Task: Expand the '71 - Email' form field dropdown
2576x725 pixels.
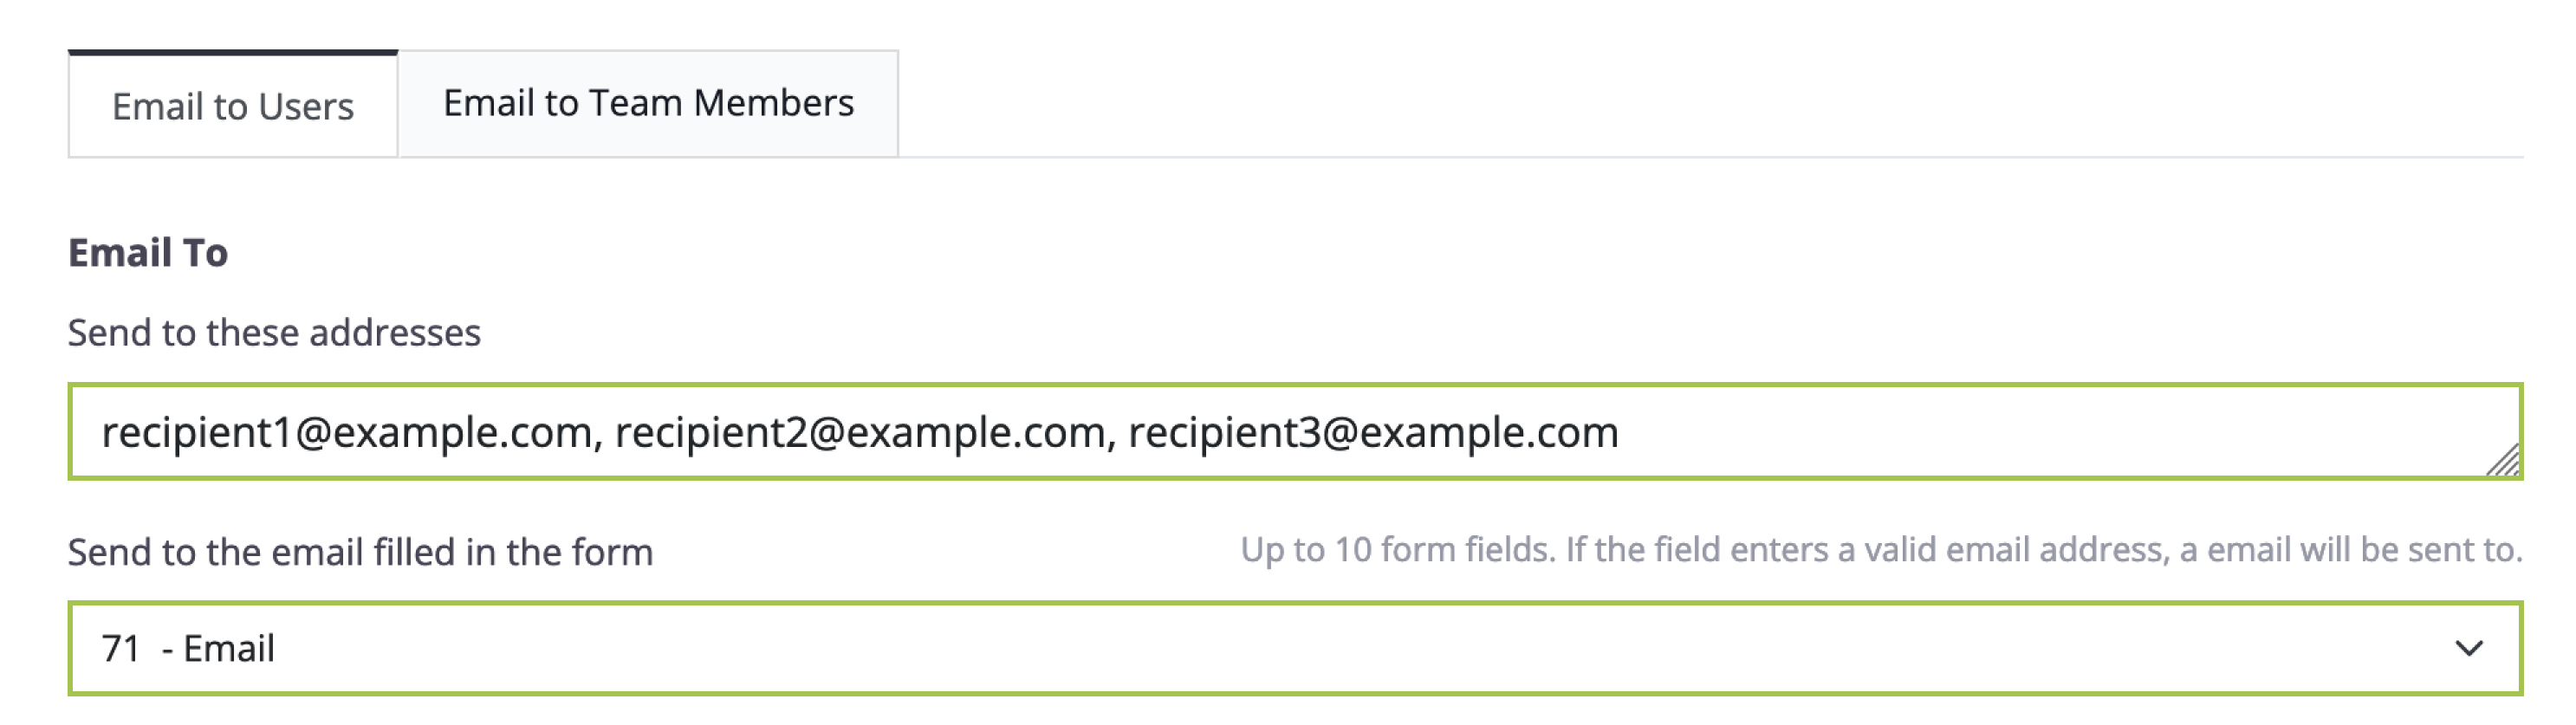Action: 1294,649
